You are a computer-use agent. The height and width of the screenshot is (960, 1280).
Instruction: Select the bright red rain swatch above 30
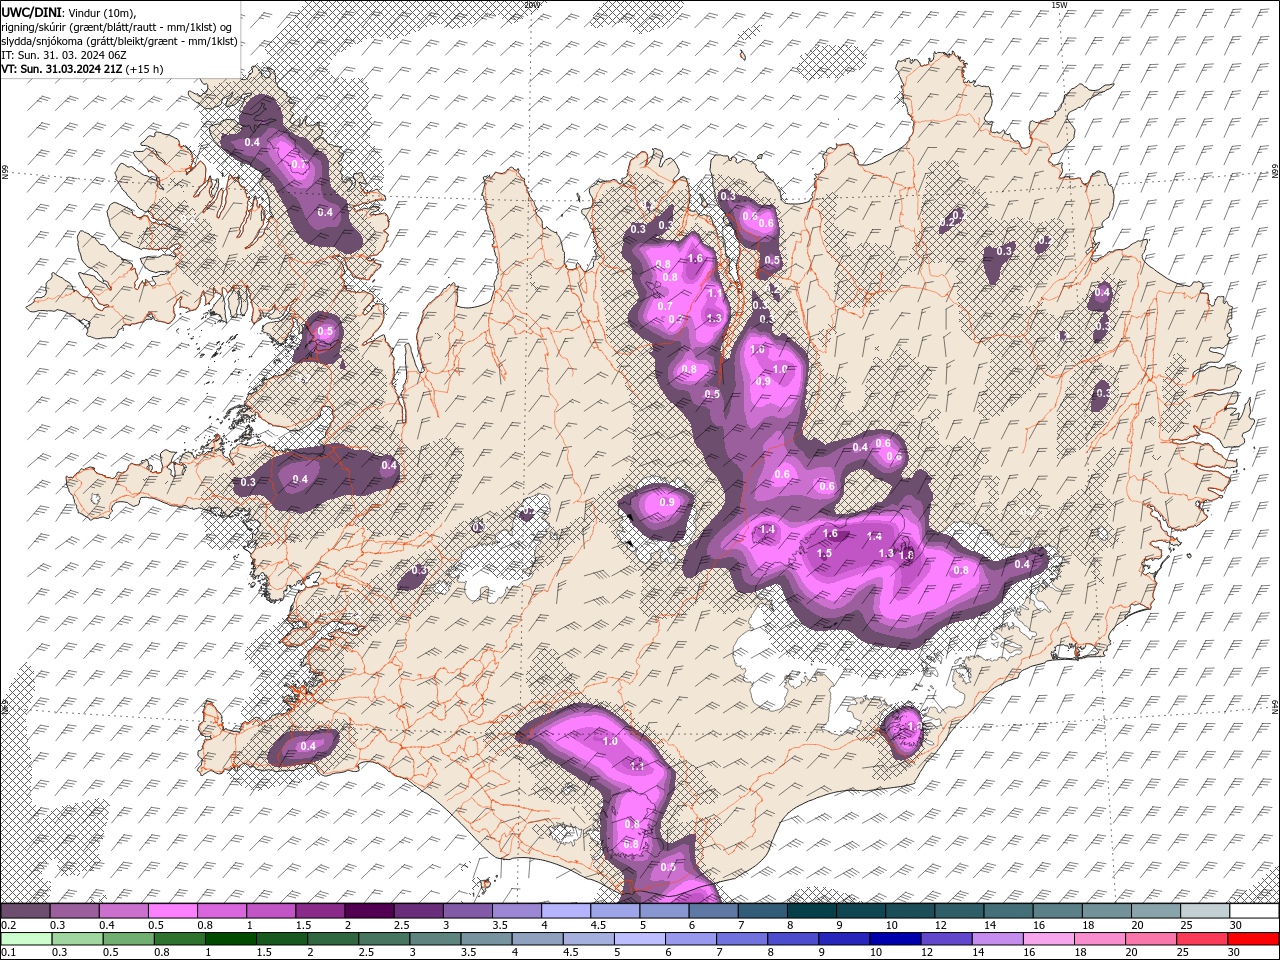tap(1253, 939)
